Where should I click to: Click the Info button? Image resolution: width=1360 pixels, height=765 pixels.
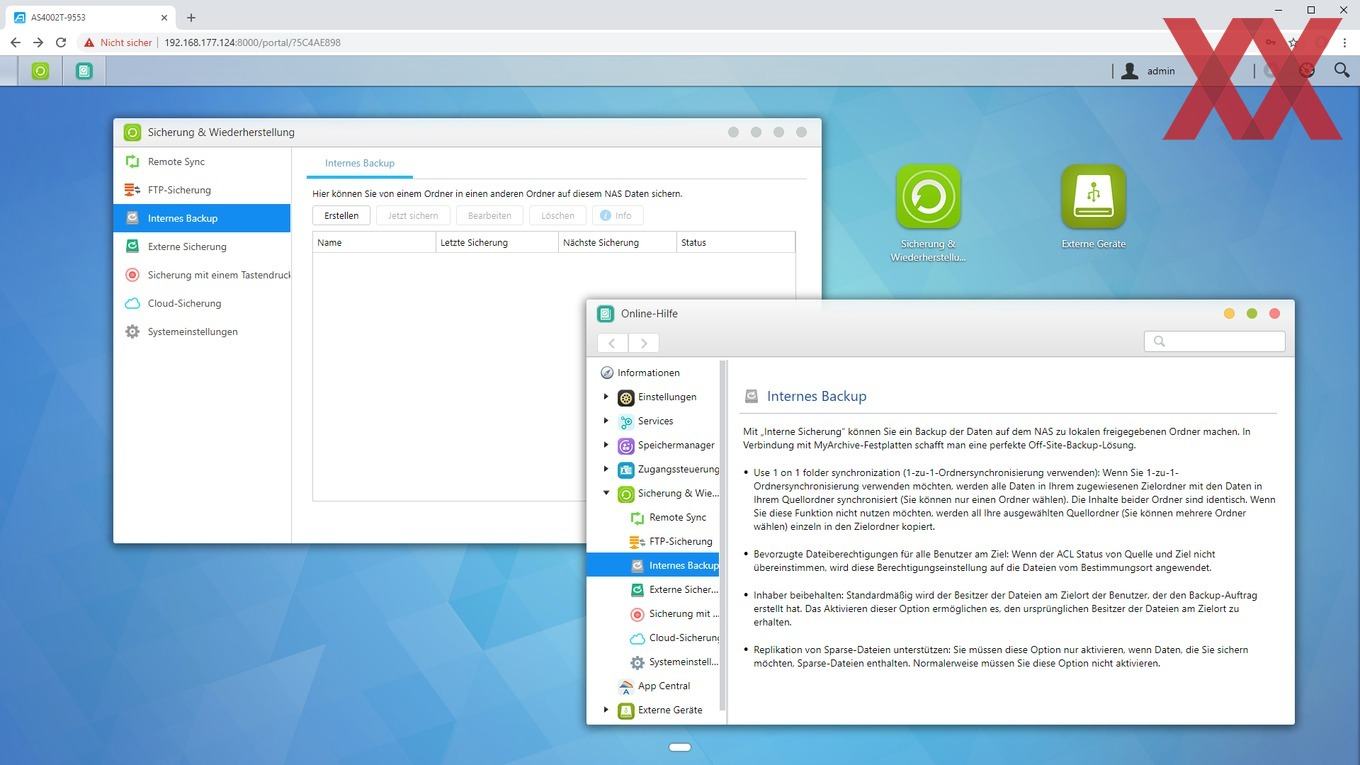point(617,215)
